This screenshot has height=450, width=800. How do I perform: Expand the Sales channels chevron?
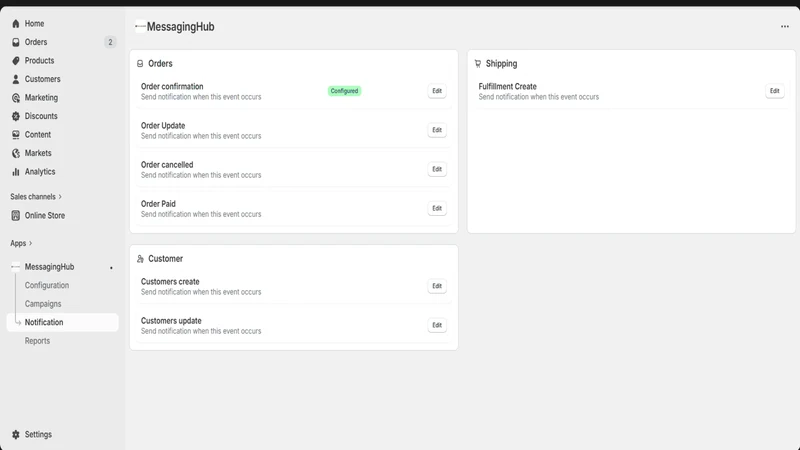60,197
